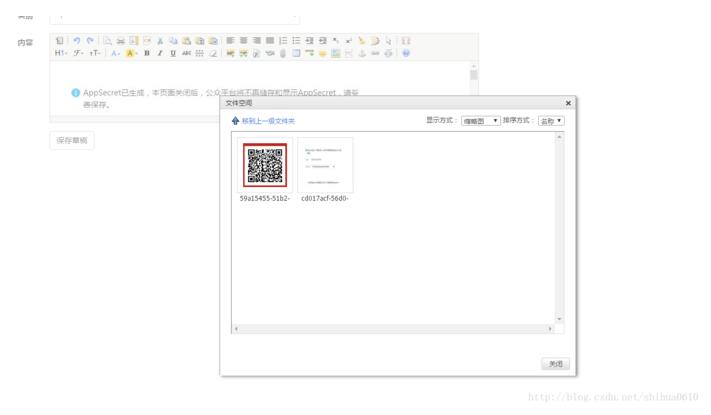Viewport: 711px width, 415px height.
Task: Click file list scrollbar down arrow
Action: pos(559,319)
